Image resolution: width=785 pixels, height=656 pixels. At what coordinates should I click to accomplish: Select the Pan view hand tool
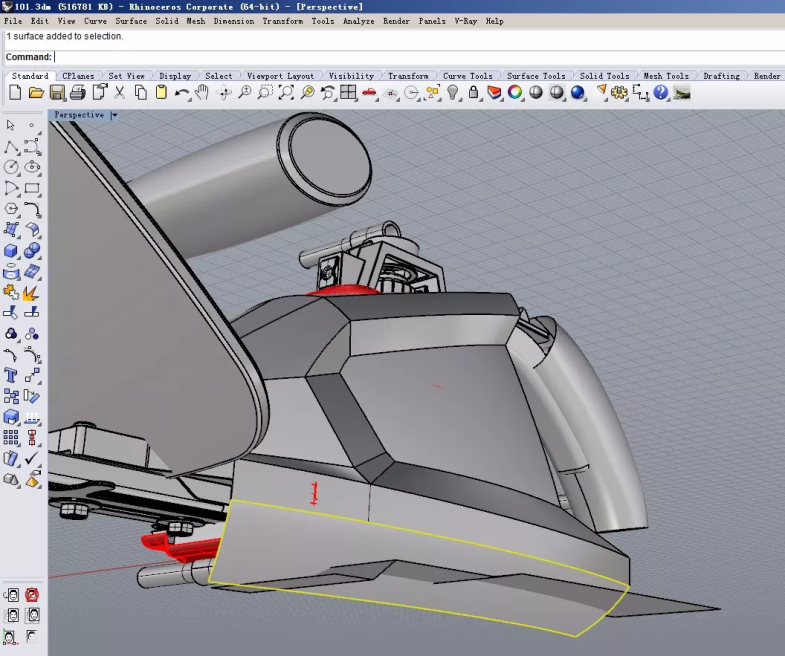pos(202,93)
